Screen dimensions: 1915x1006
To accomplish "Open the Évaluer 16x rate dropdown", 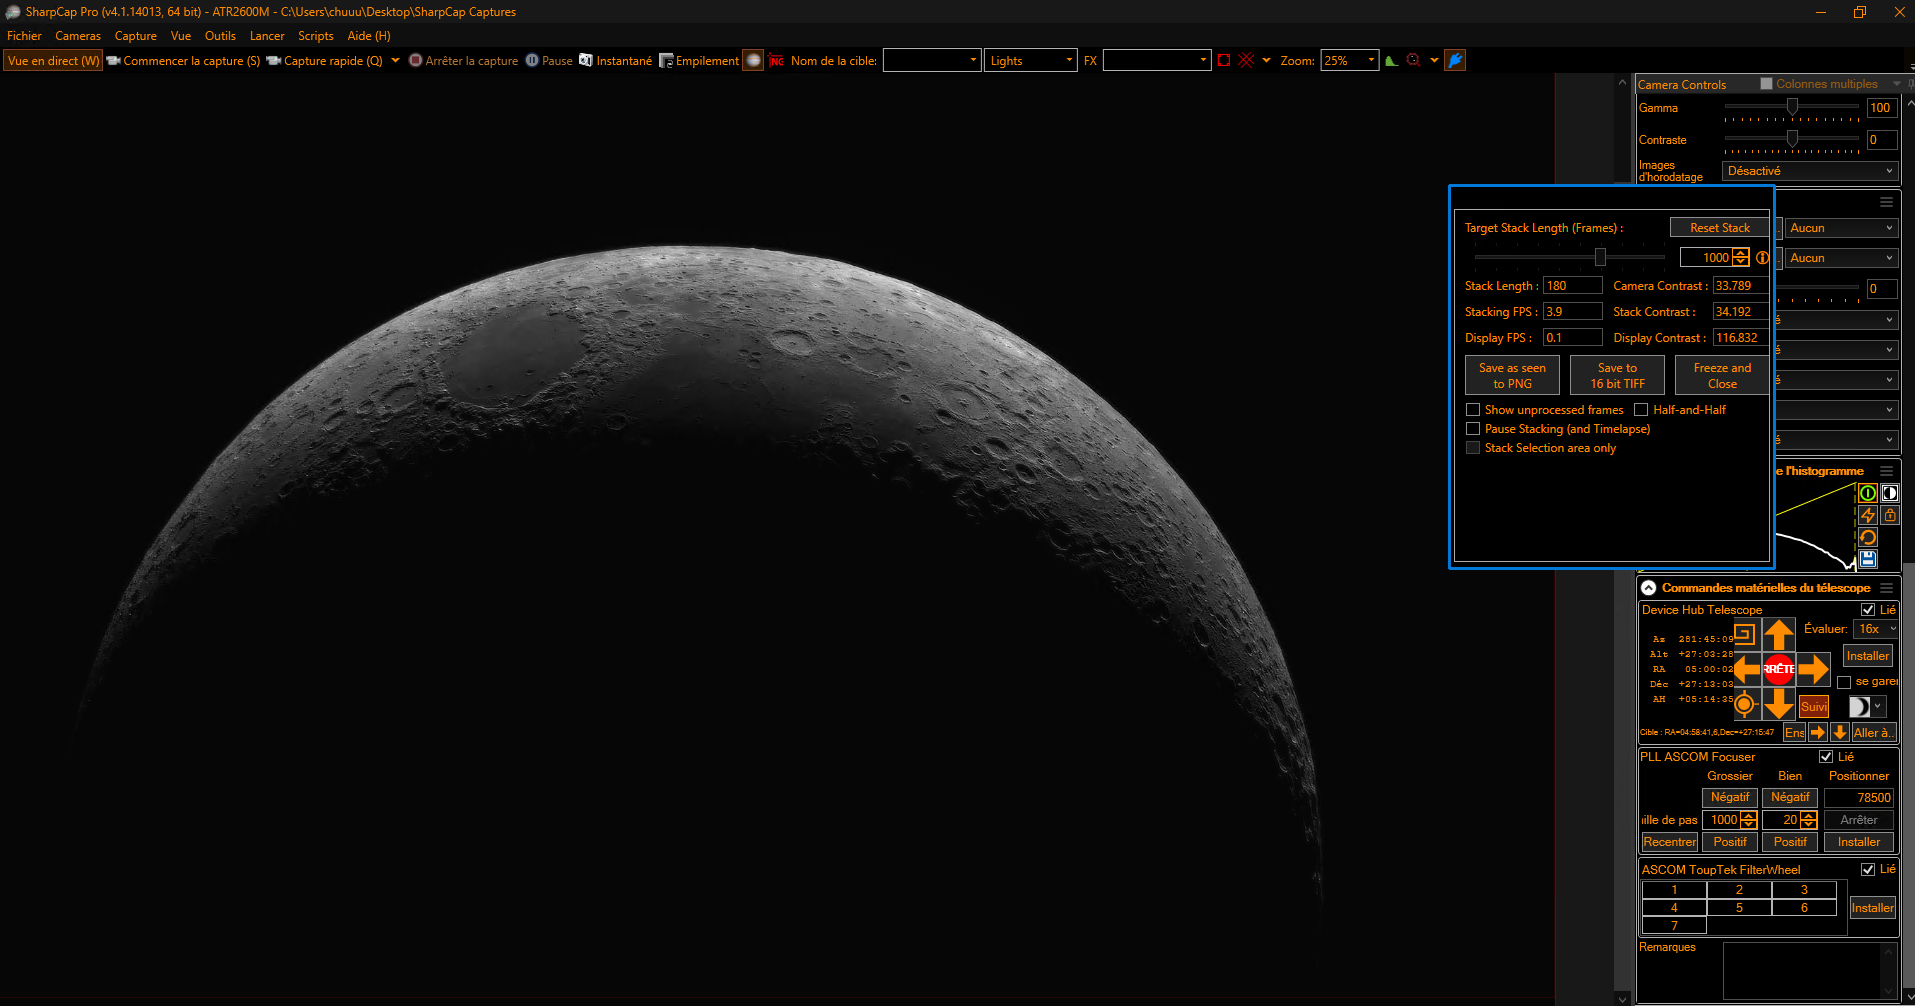I will tap(1875, 629).
